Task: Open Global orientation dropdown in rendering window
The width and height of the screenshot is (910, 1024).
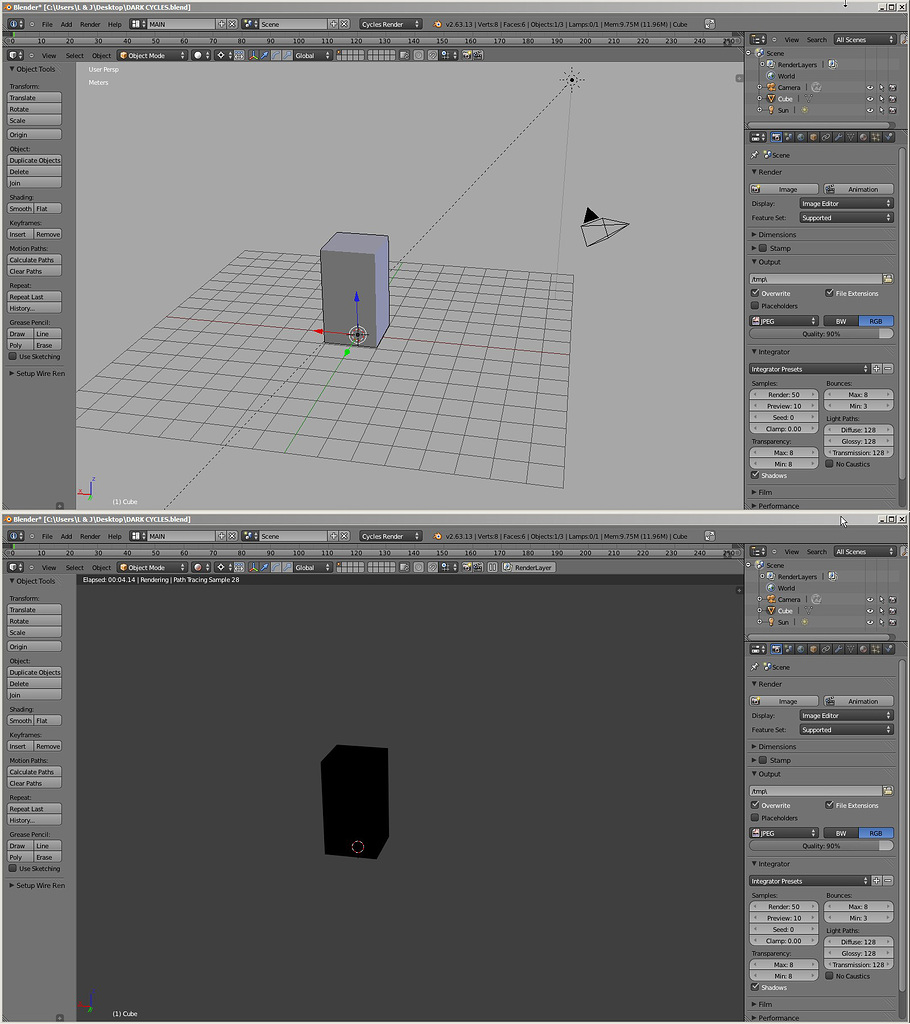Action: click(x=313, y=568)
